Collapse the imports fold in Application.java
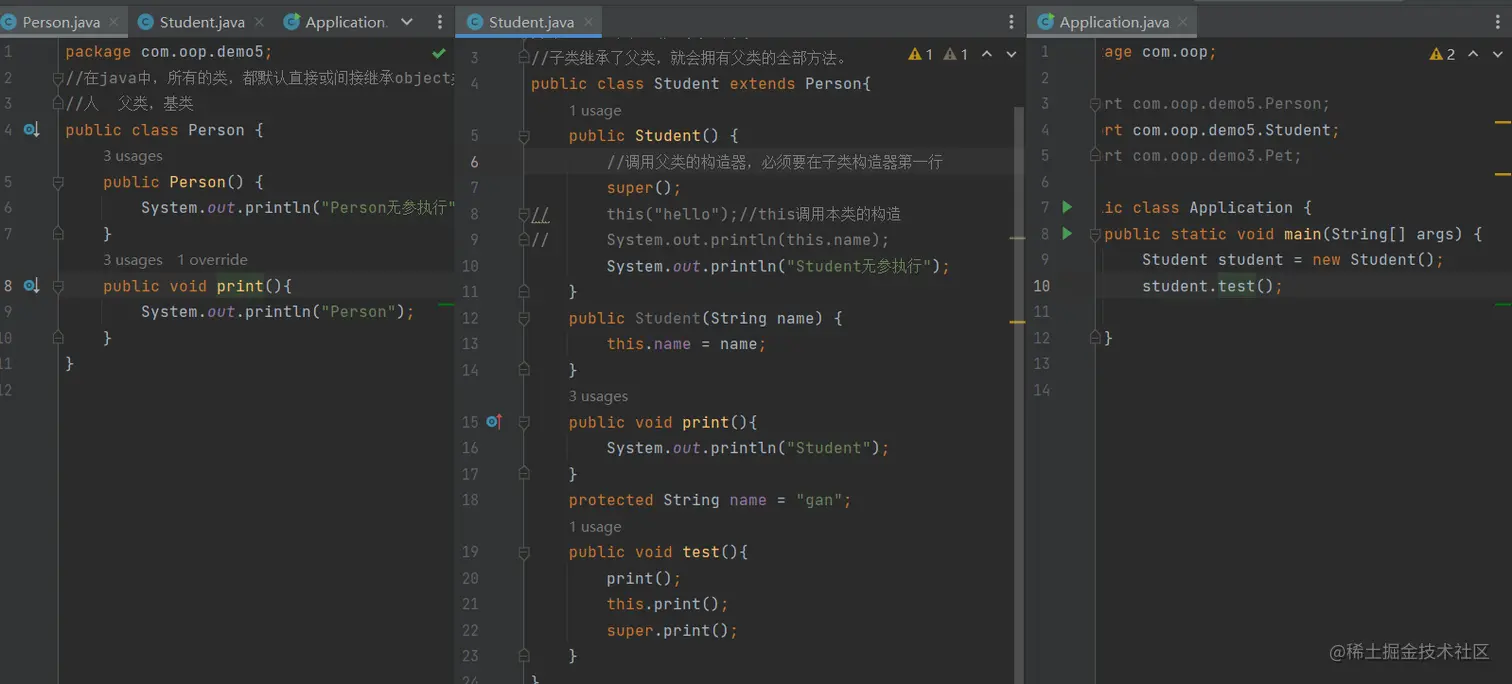The image size is (1512, 684). click(1096, 104)
